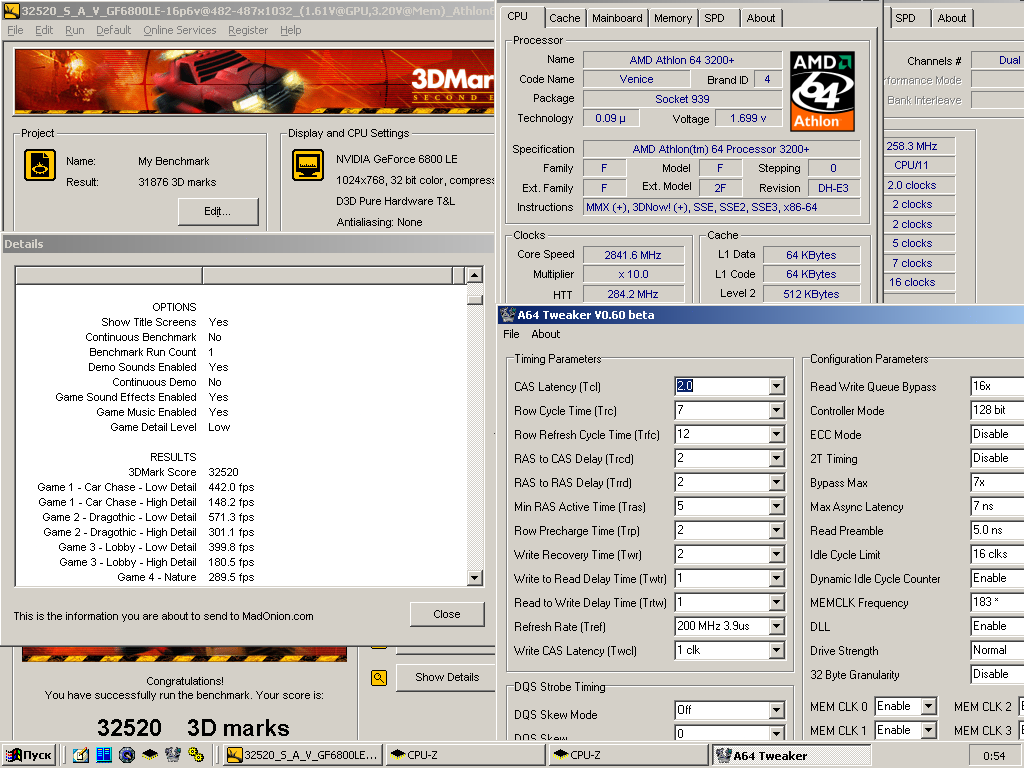Viewport: 1024px width, 768px height.
Task: Click the taskbar clock showing 0:54
Action: coord(994,756)
